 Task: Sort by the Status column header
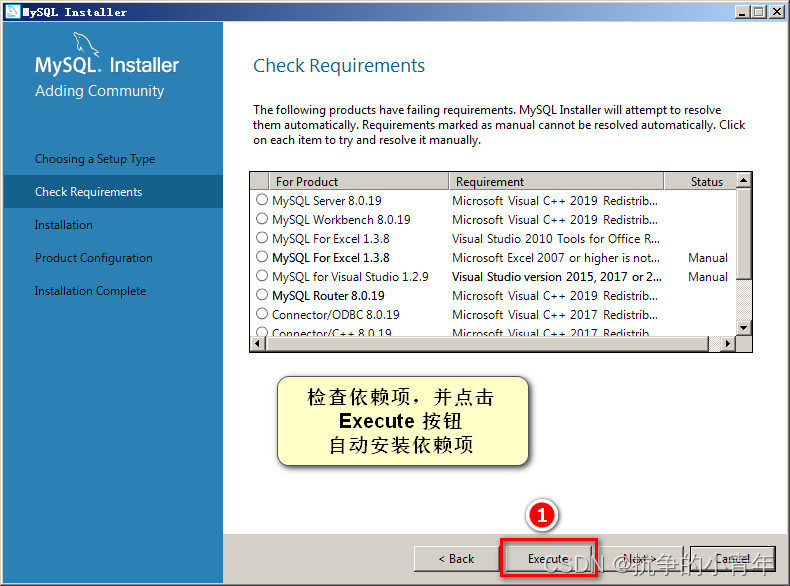pyautogui.click(x=700, y=181)
